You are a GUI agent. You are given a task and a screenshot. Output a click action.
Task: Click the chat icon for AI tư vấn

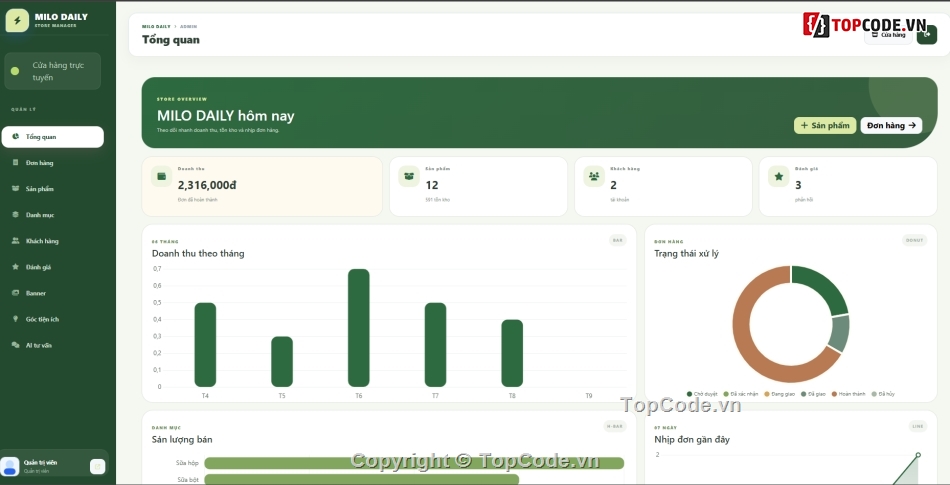15,345
